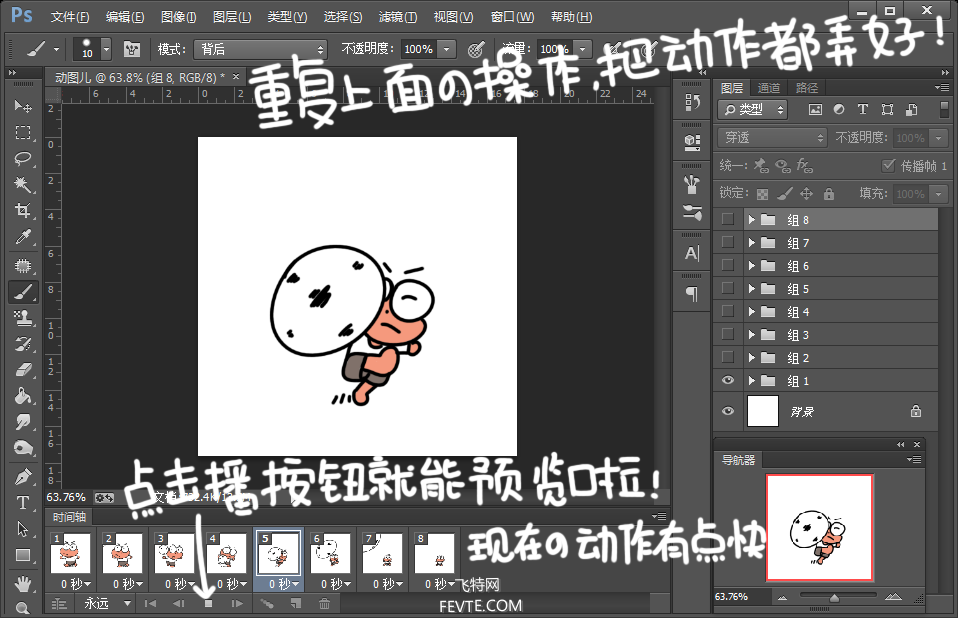This screenshot has width=958, height=618.
Task: Select frame 3 in the timeline
Action: point(175,553)
